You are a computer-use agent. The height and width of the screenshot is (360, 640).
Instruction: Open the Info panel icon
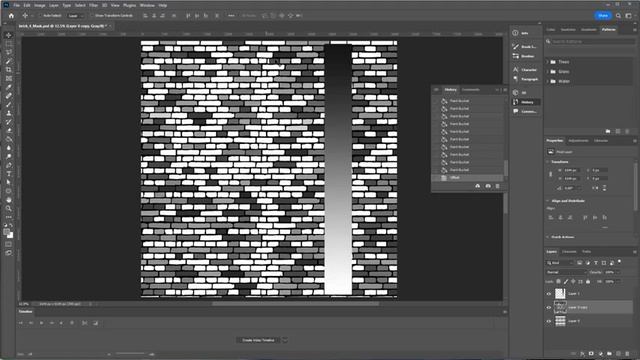pos(515,33)
